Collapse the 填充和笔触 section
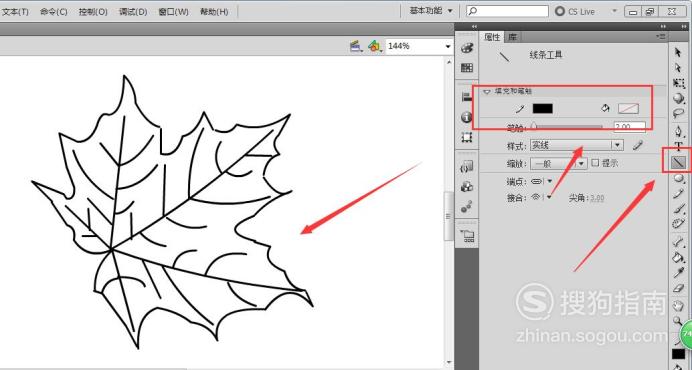This screenshot has width=692, height=370. [x=487, y=91]
